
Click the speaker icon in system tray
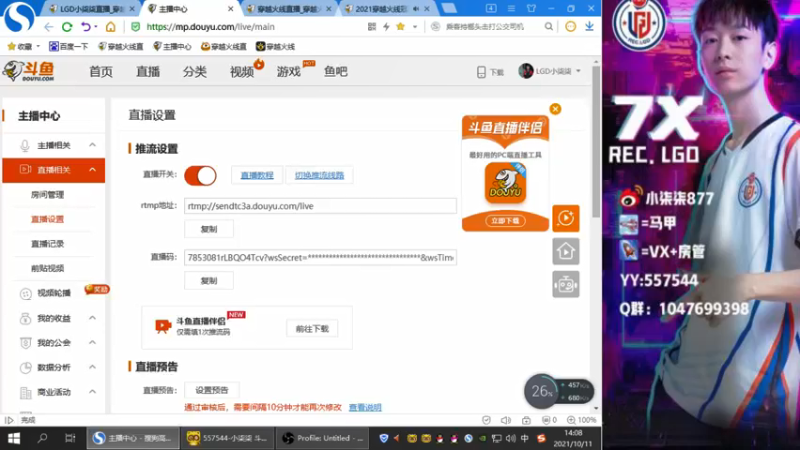pos(510,438)
